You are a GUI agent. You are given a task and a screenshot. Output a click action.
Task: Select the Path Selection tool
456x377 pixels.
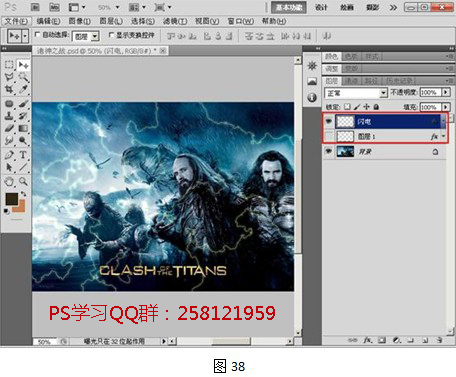point(9,167)
